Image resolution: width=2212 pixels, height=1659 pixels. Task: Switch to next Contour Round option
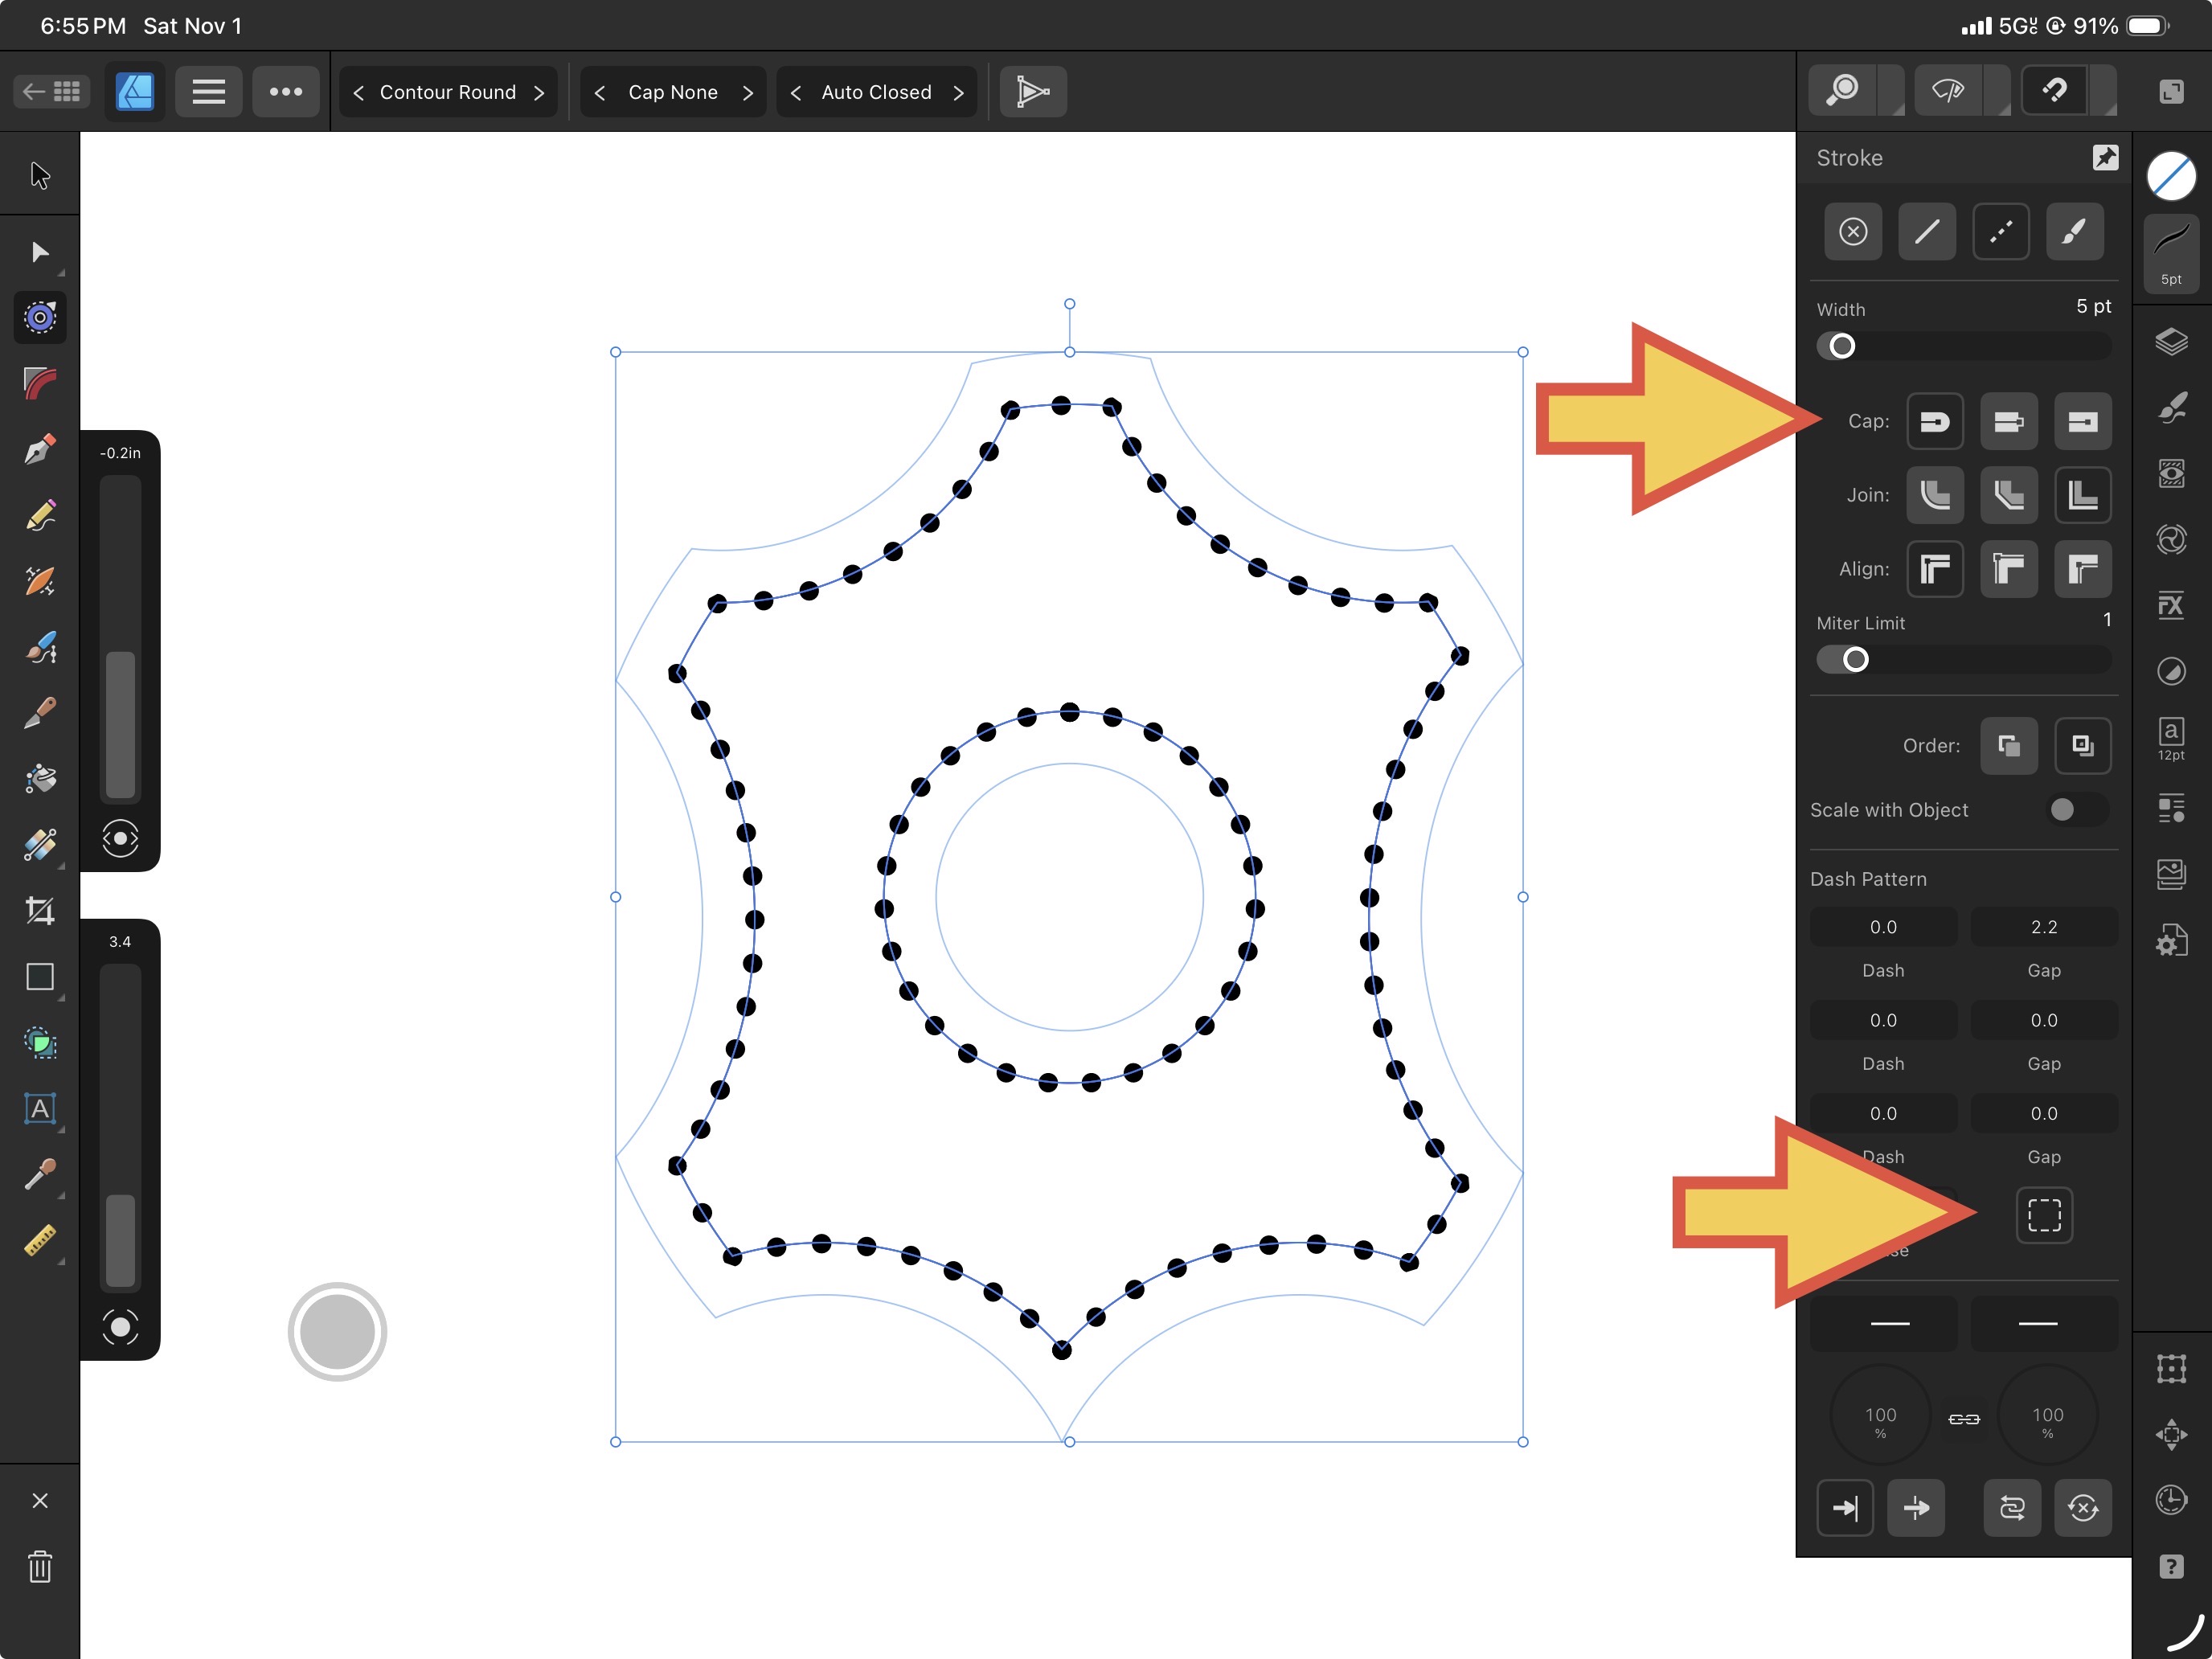click(539, 92)
